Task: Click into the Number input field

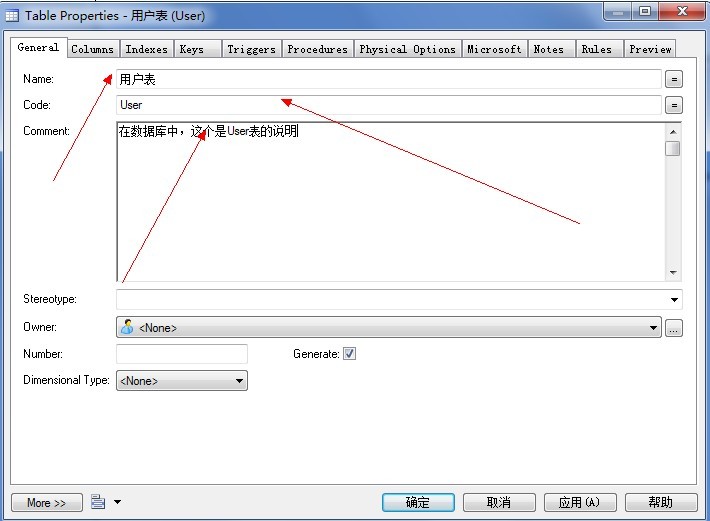Action: pos(182,354)
